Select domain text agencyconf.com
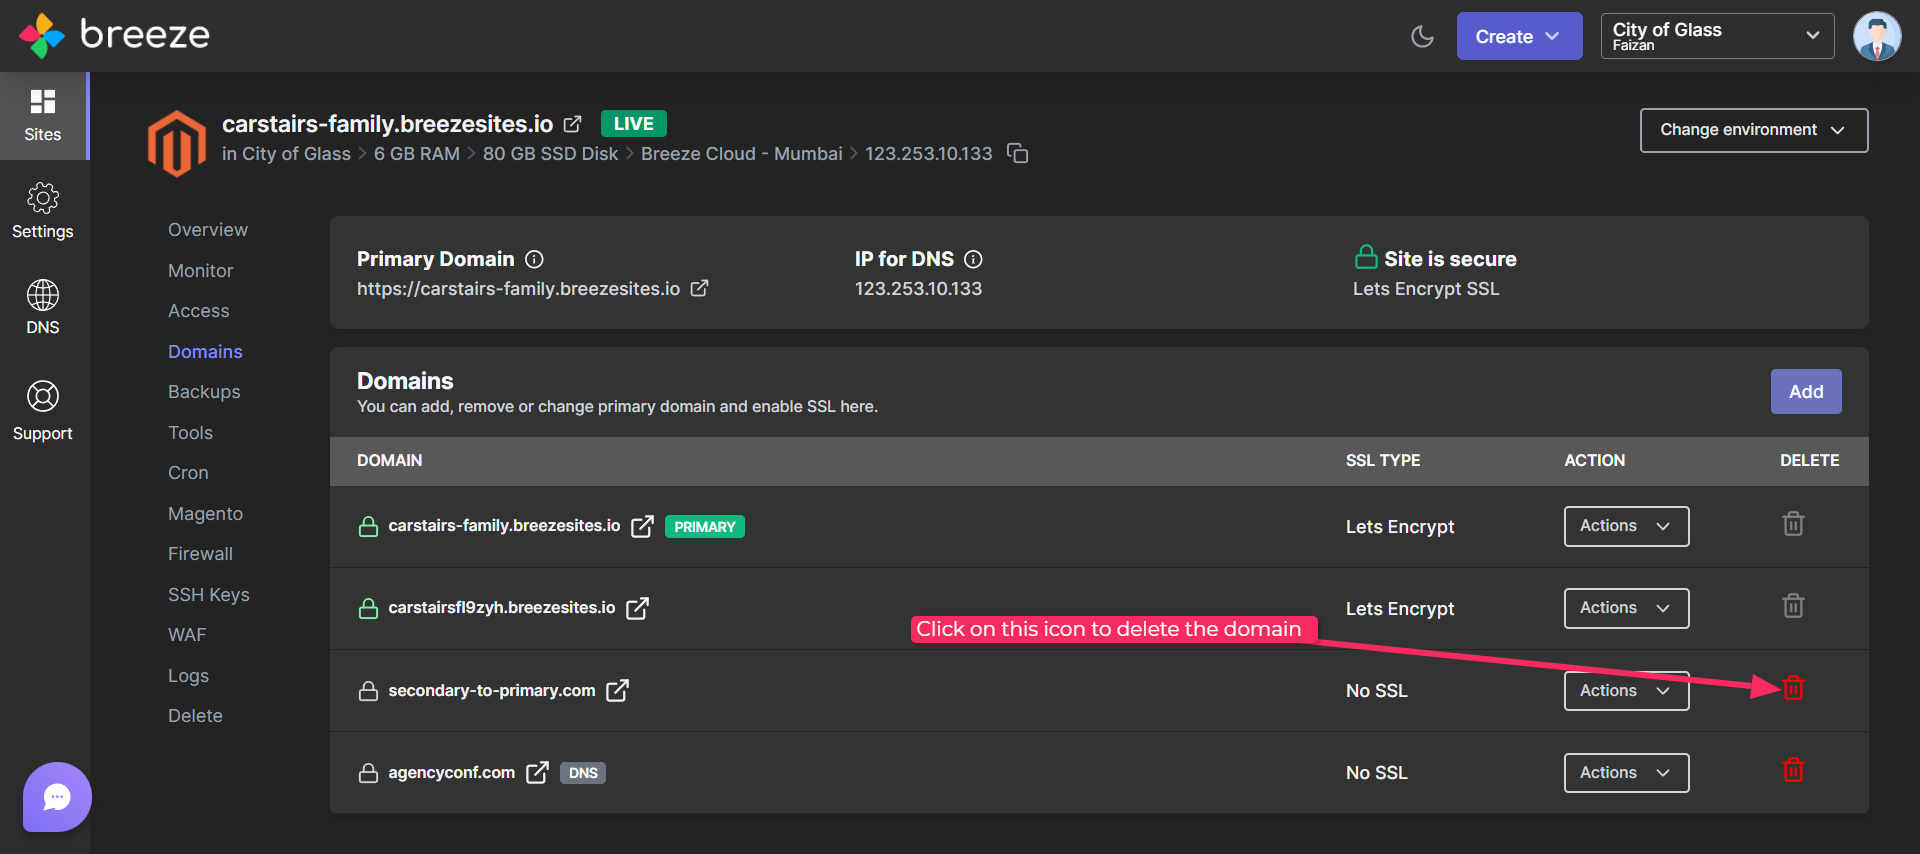The height and width of the screenshot is (854, 1920). point(452,773)
